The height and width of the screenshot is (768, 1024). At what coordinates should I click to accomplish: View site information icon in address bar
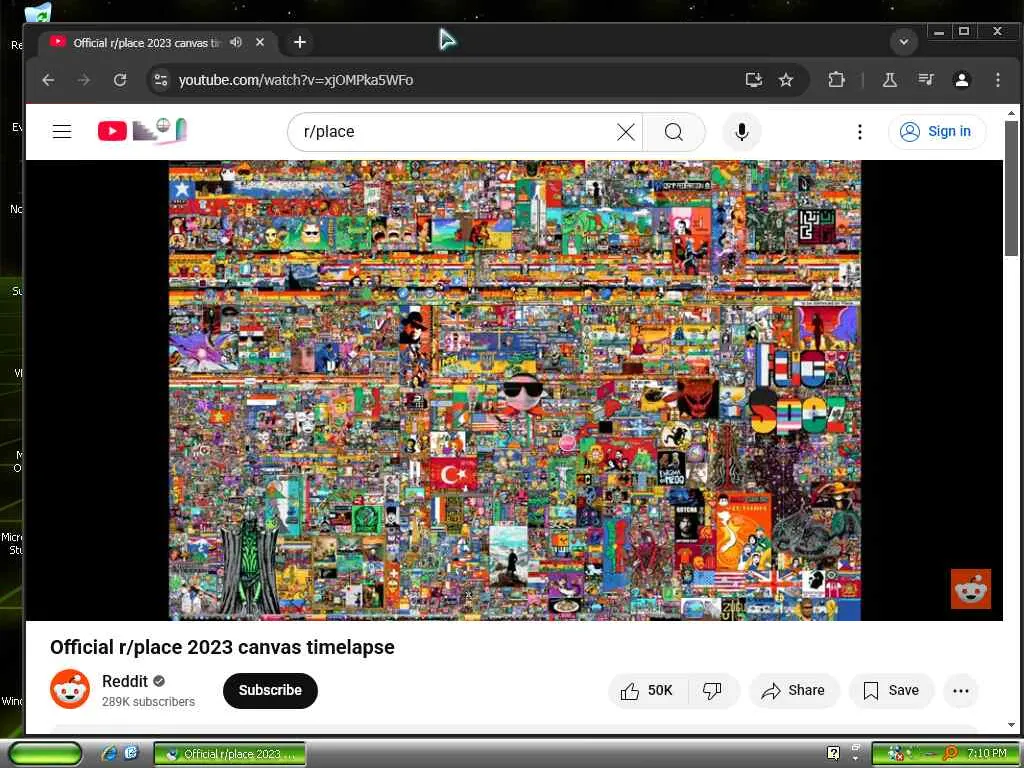click(161, 80)
